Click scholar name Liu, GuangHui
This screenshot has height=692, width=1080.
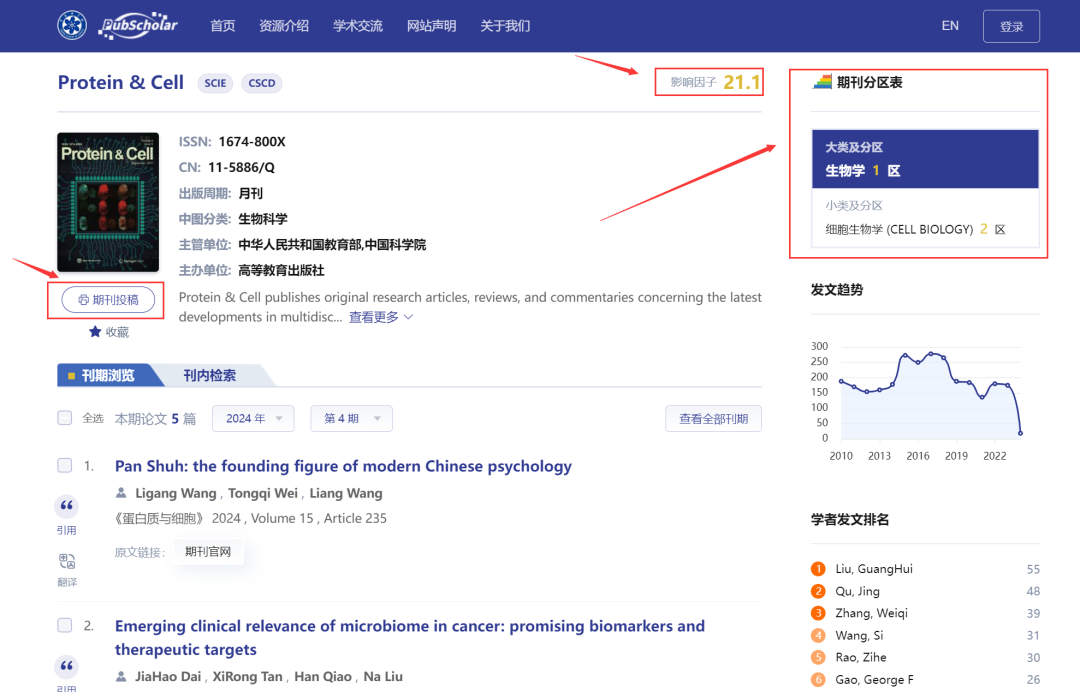874,569
